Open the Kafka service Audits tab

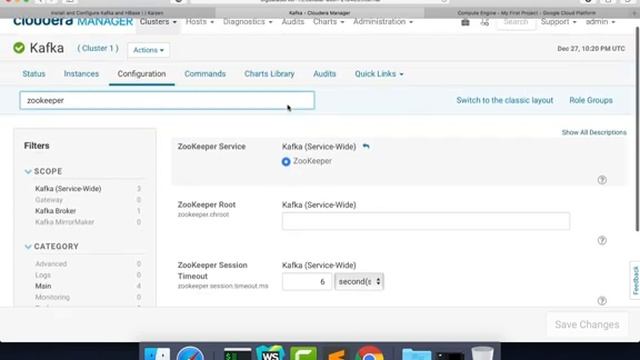[324, 74]
